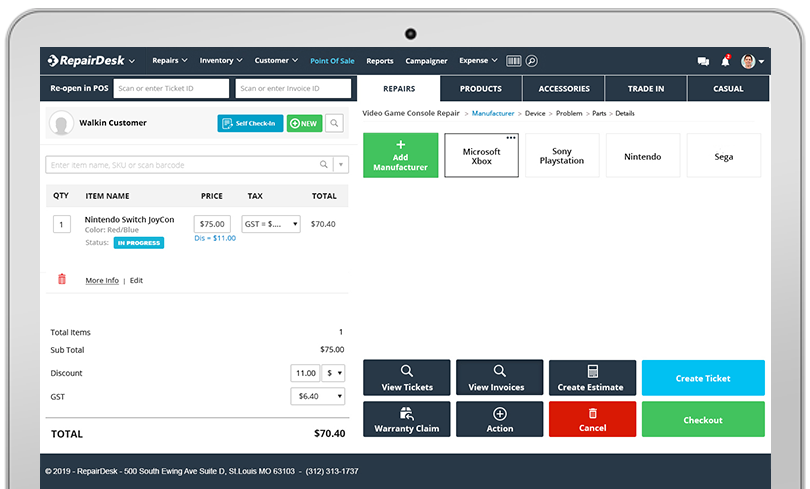The height and width of the screenshot is (489, 810).
Task: Open the user avatar menu
Action: pyautogui.click(x=752, y=61)
